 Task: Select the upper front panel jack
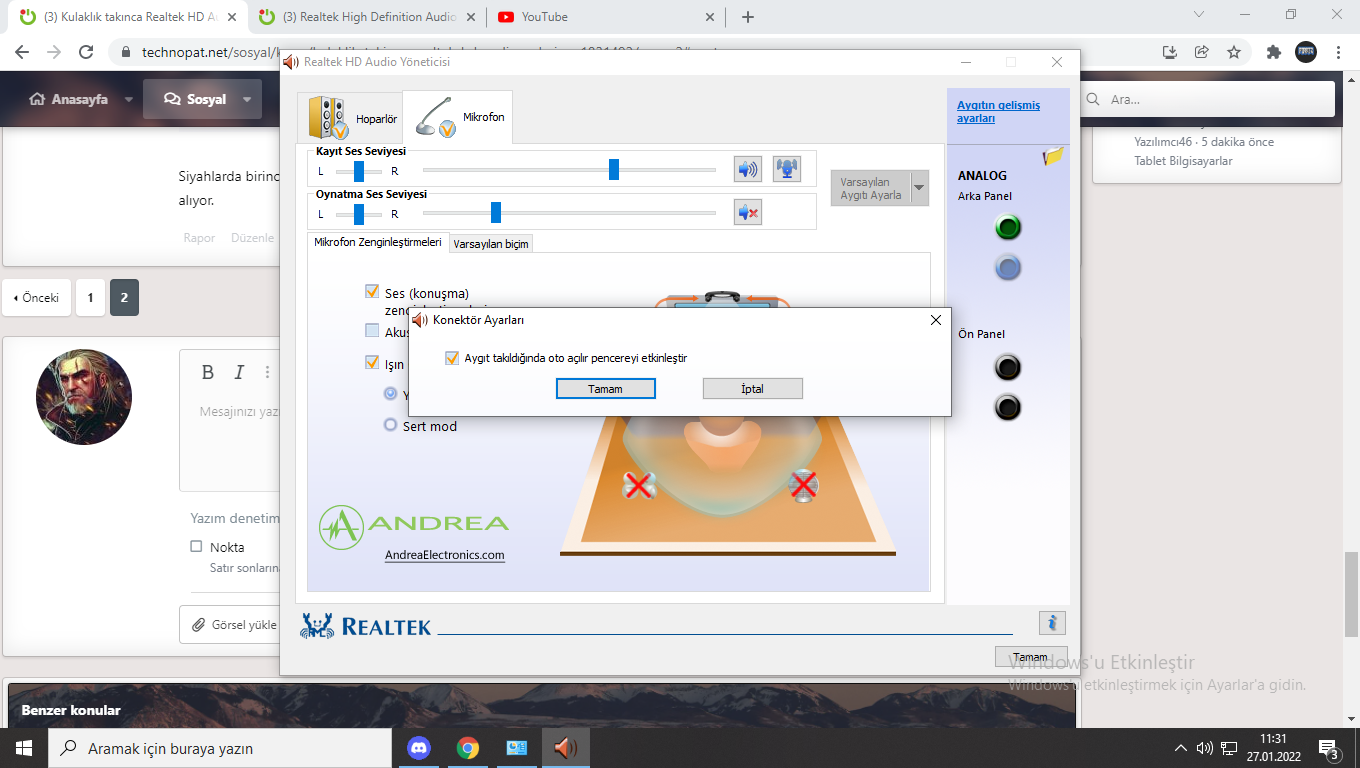click(x=1008, y=368)
